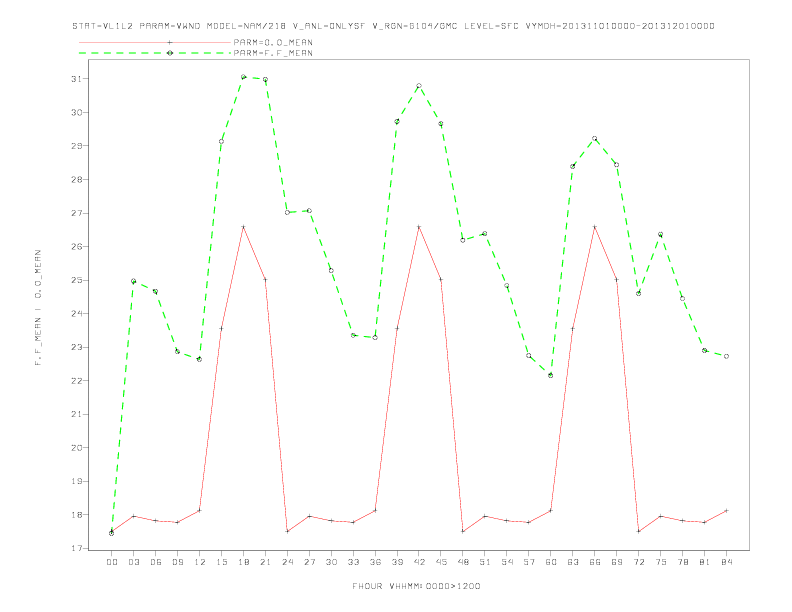Click x-axis tick label 81
Image resolution: width=792 pixels, height=612 pixels.
(x=705, y=562)
